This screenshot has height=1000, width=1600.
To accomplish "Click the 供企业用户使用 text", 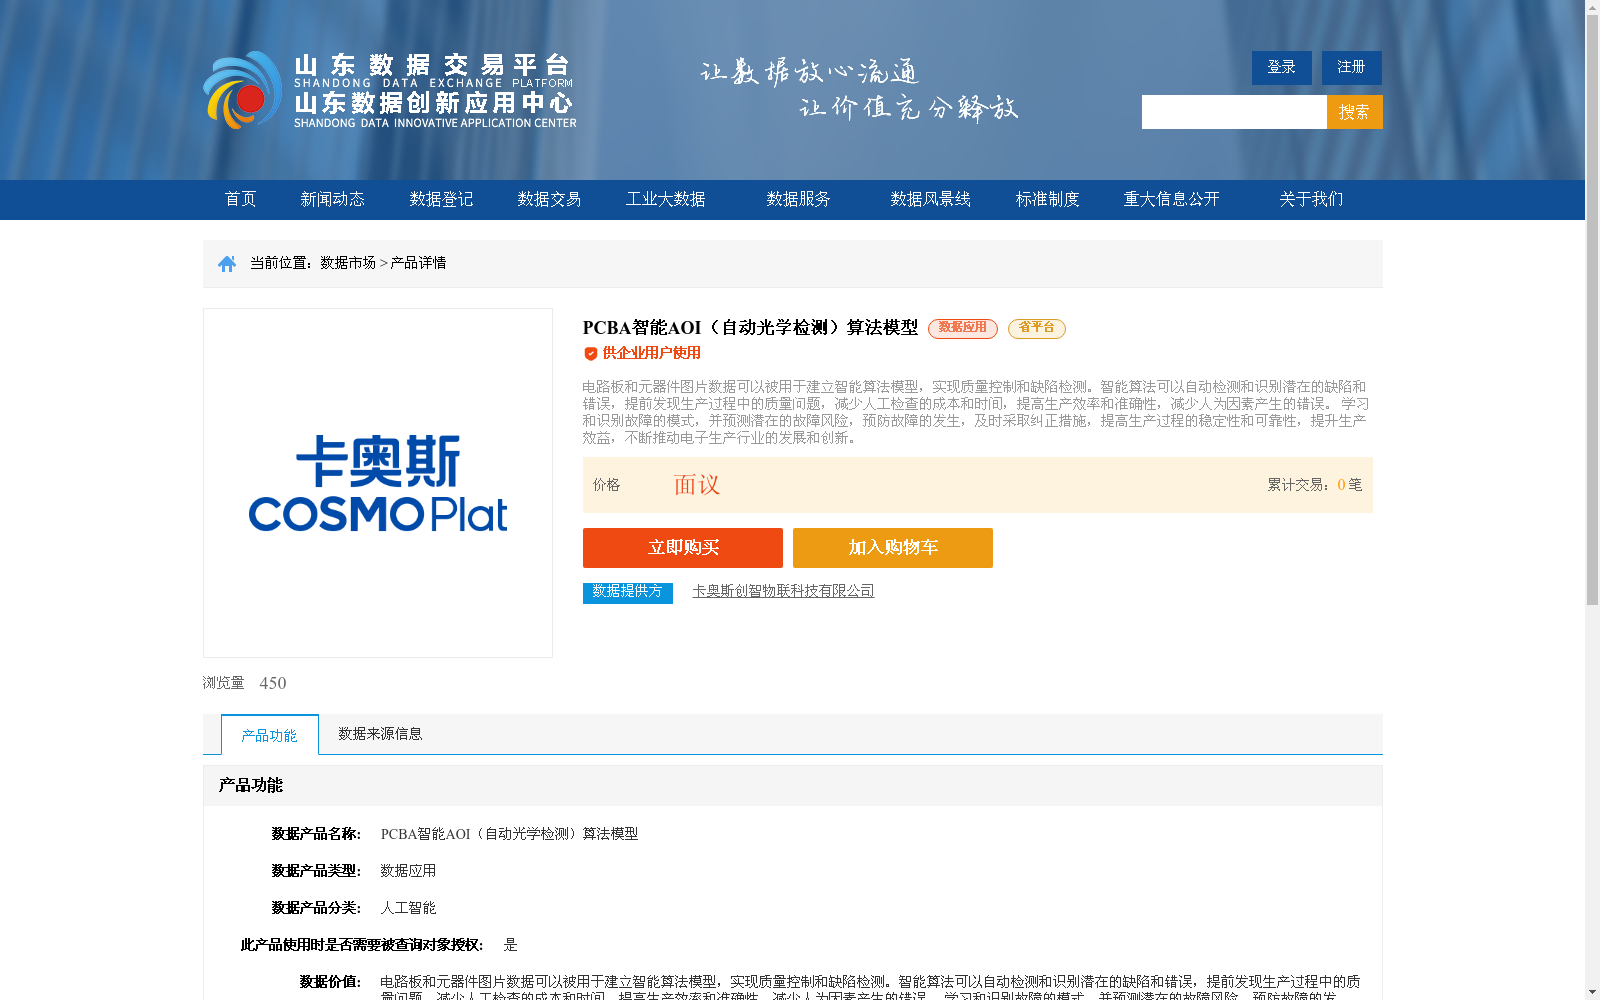I will [651, 353].
